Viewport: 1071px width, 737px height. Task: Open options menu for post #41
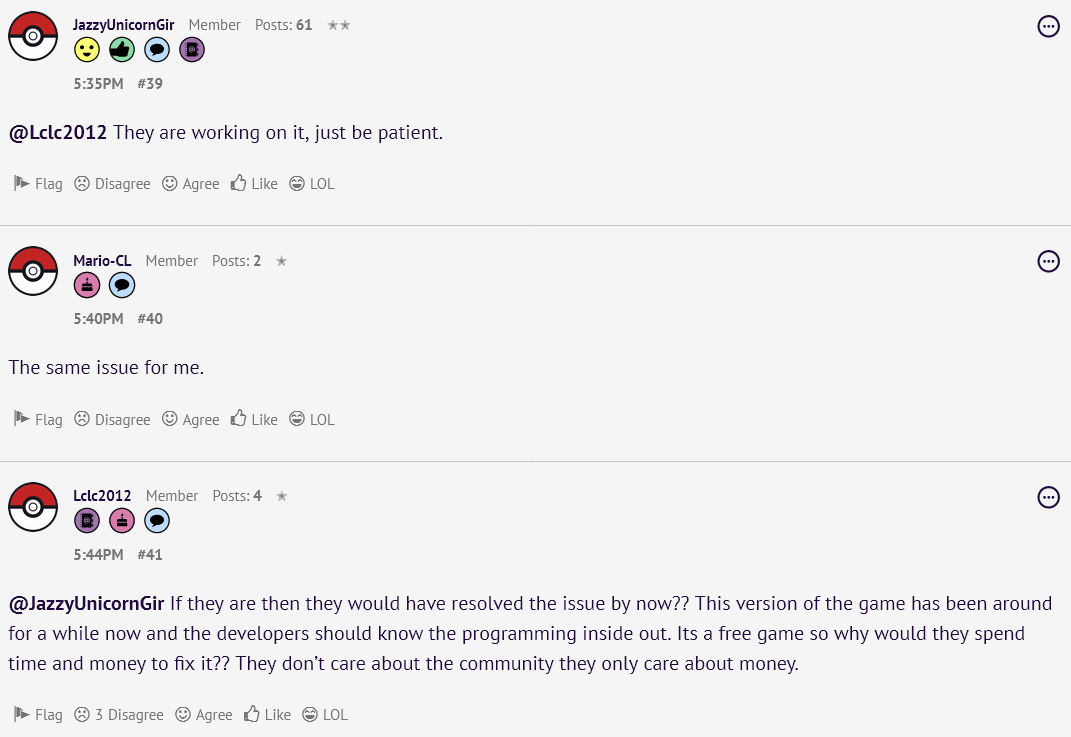click(1048, 497)
